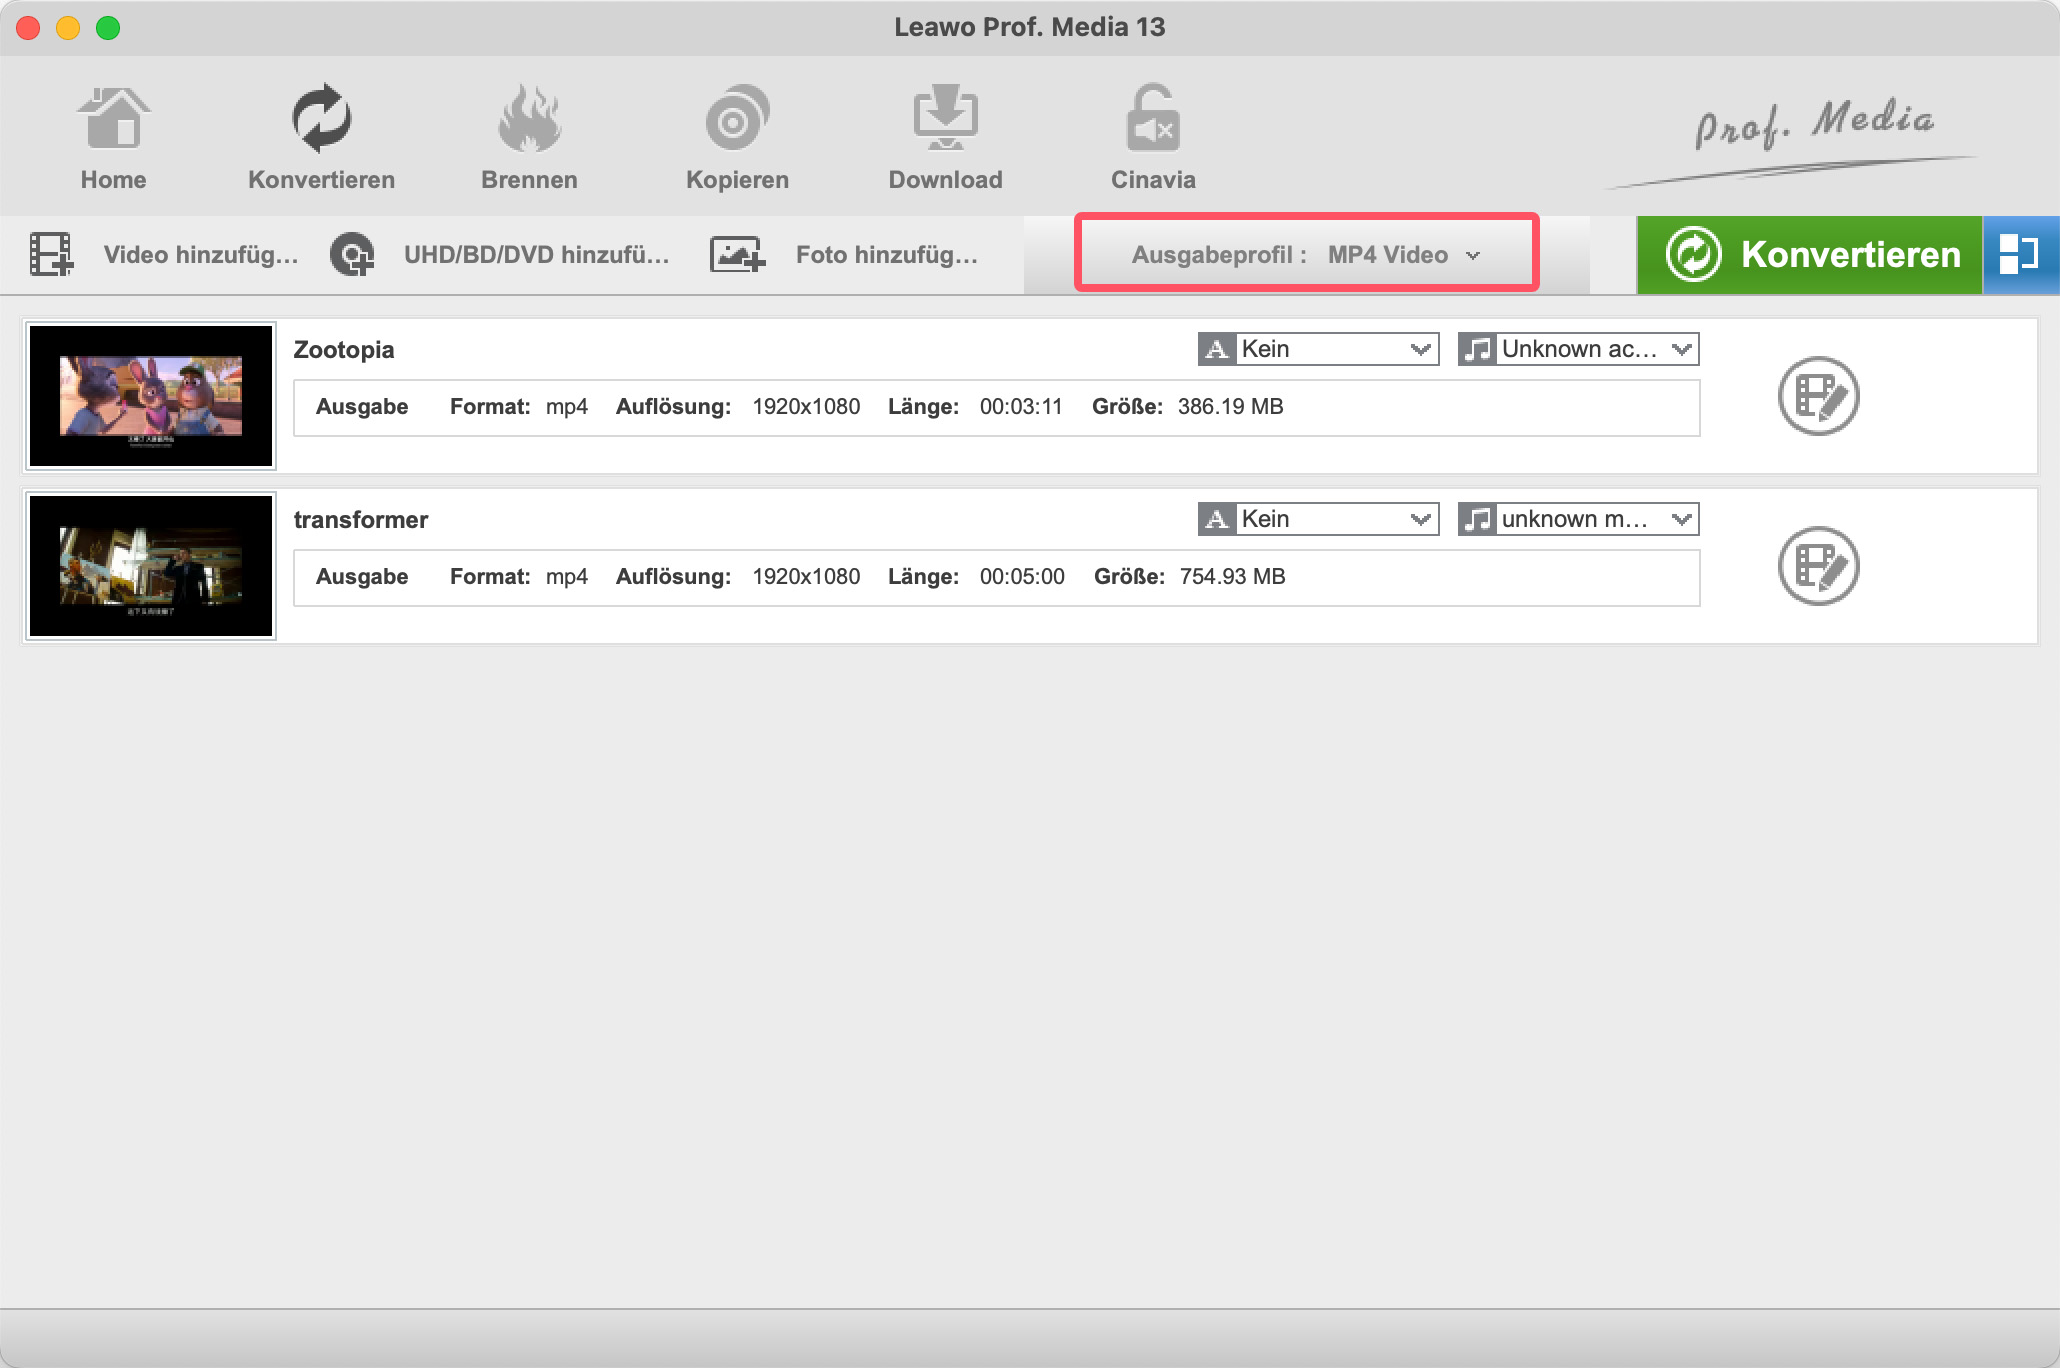This screenshot has height=1368, width=2060.
Task: Open the Kopieren disc icon
Action: [737, 118]
